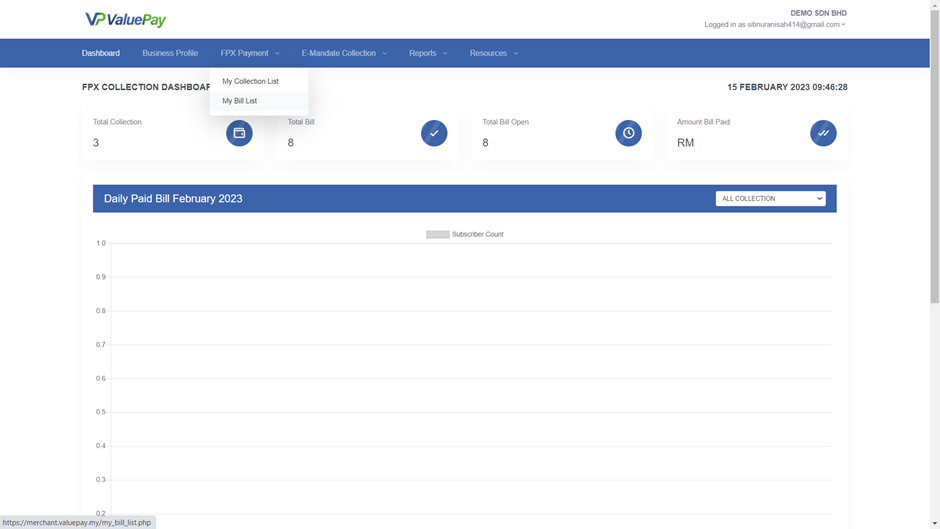This screenshot has width=940, height=529.
Task: Click the ValuePay logo
Action: pyautogui.click(x=126, y=20)
